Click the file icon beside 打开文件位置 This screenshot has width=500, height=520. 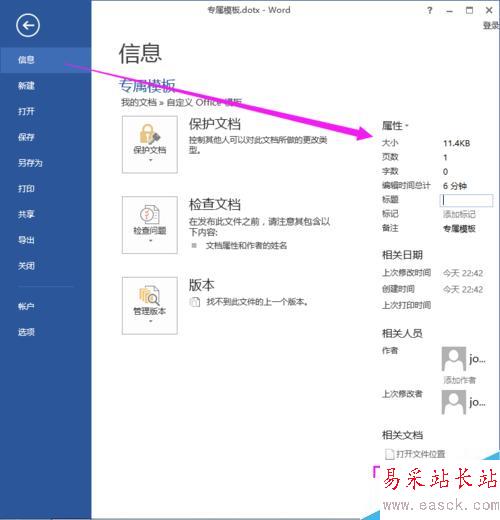tap(389, 454)
